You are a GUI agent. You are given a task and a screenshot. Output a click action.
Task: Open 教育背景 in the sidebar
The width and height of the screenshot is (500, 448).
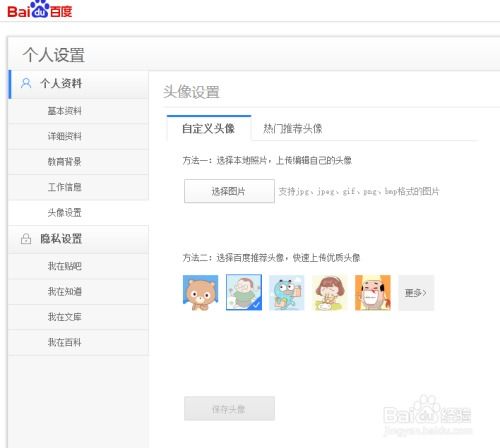point(79,162)
